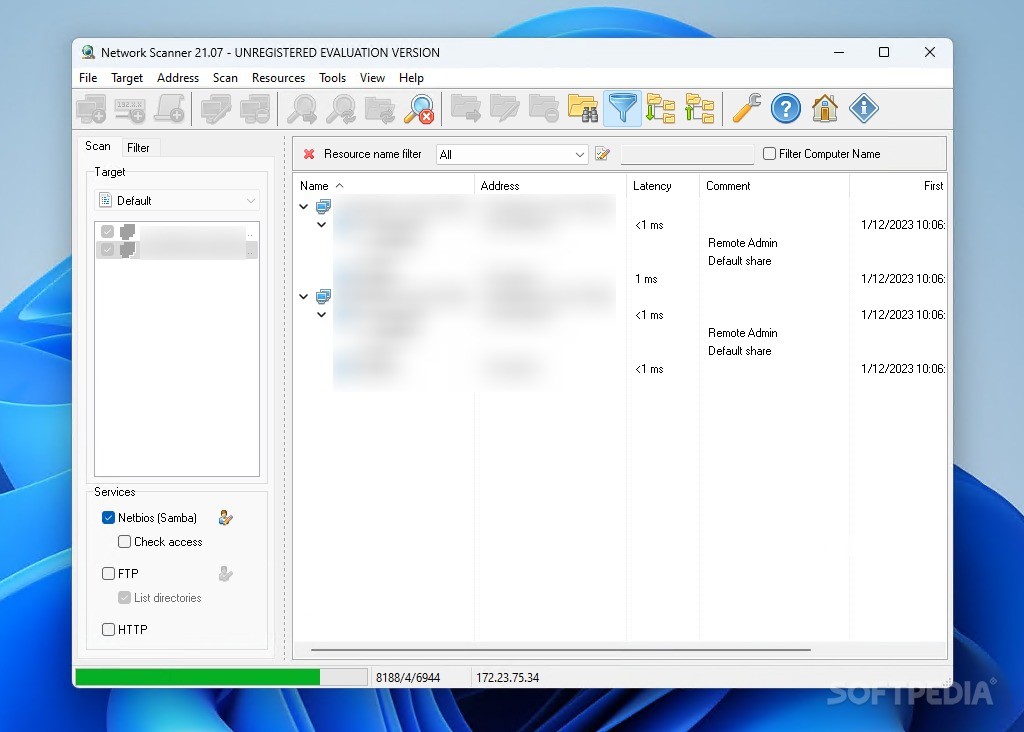Sort by the Comment column header
This screenshot has width=1024, height=732.
[775, 185]
